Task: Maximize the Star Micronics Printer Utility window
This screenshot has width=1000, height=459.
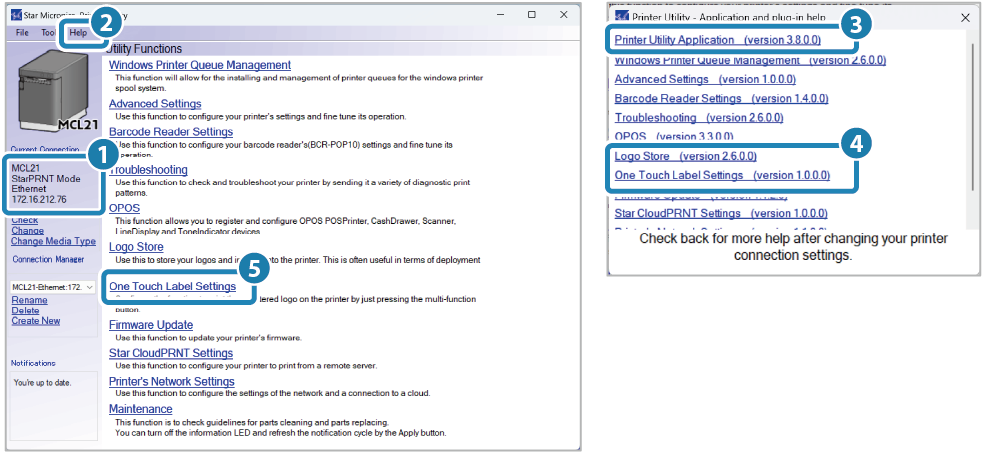Action: [x=532, y=14]
